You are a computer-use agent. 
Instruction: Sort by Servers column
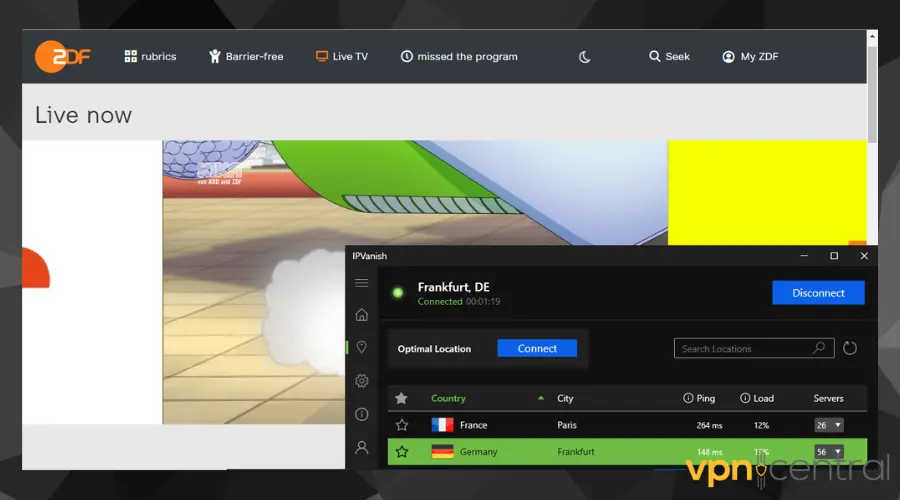[x=828, y=398]
